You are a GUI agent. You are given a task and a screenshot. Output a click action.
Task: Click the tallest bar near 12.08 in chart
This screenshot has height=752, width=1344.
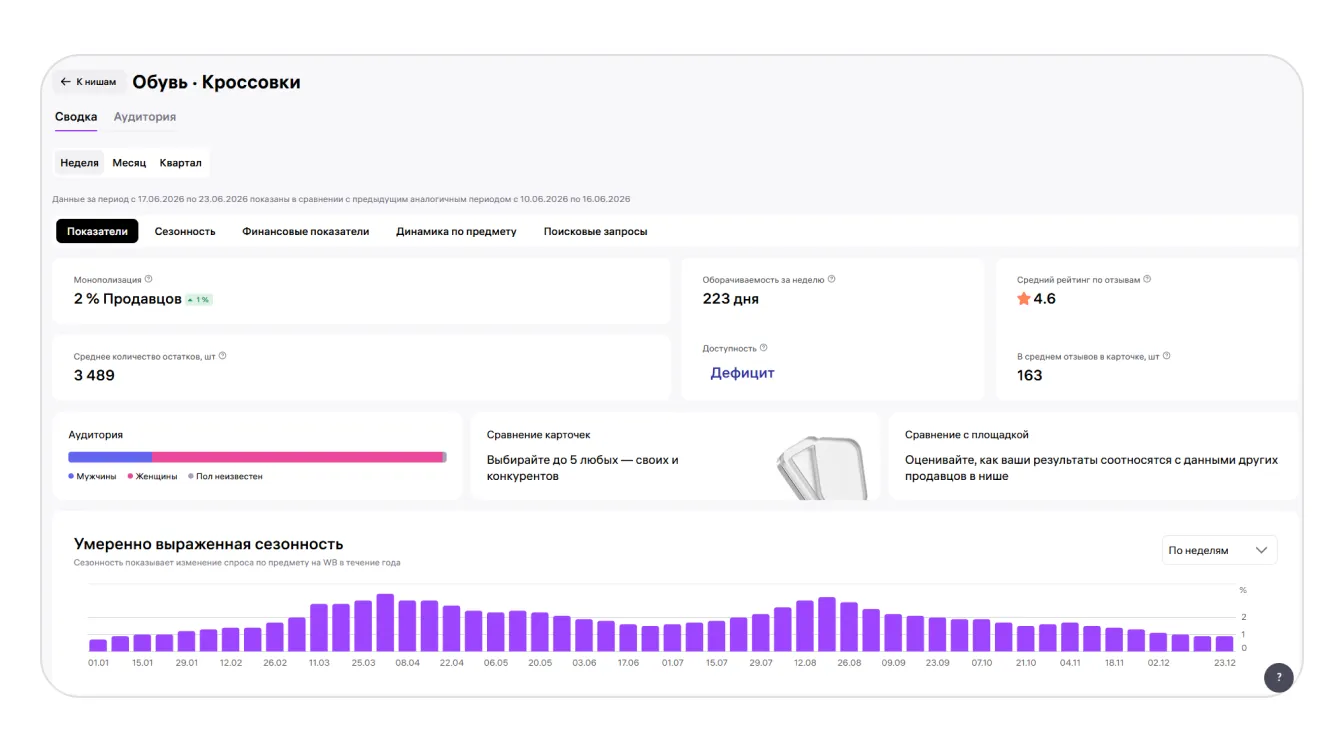(827, 625)
